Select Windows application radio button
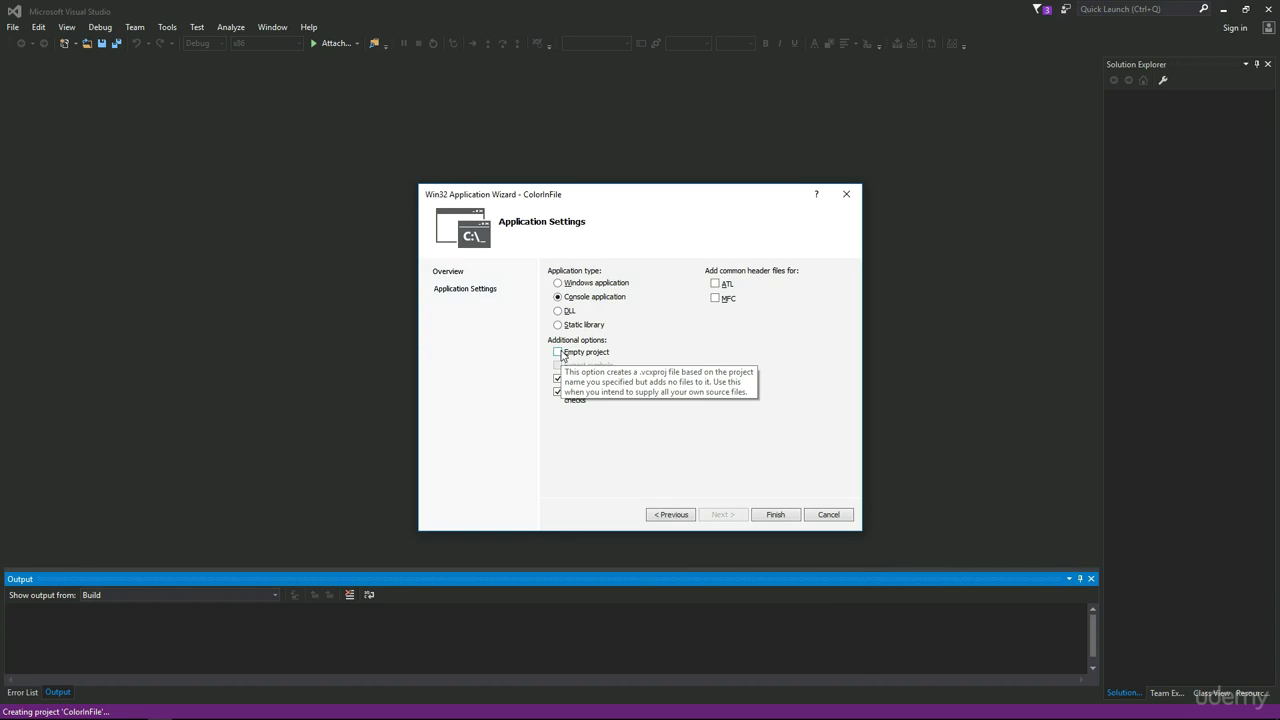1280x720 pixels. click(558, 283)
